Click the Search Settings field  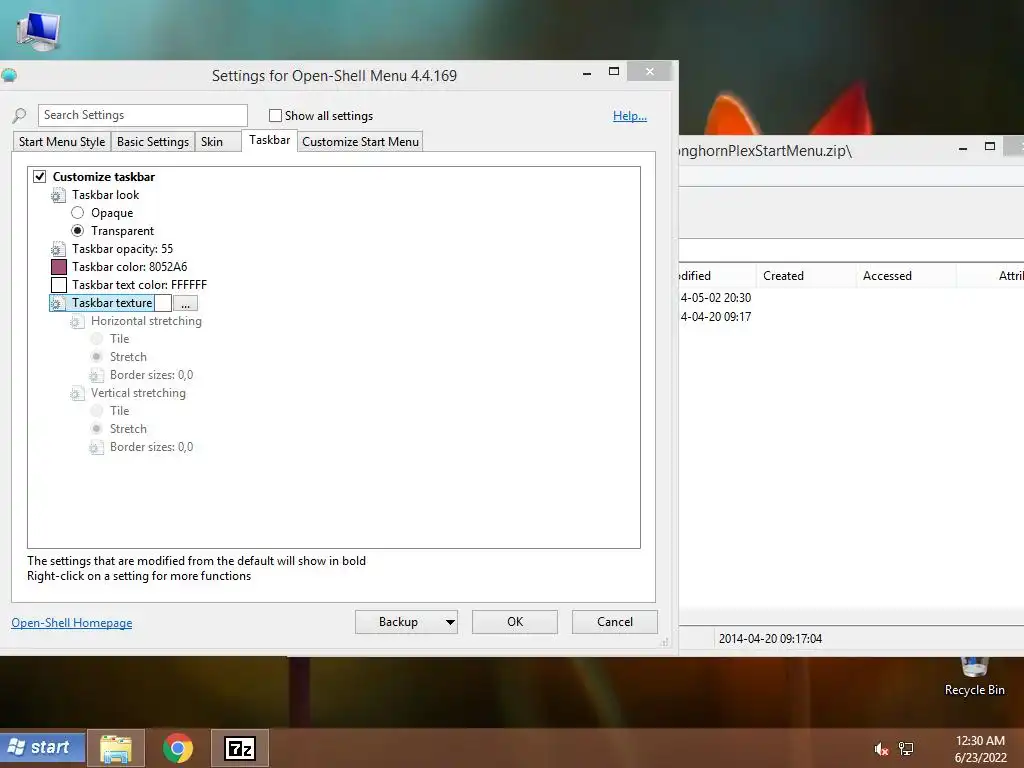(x=142, y=116)
